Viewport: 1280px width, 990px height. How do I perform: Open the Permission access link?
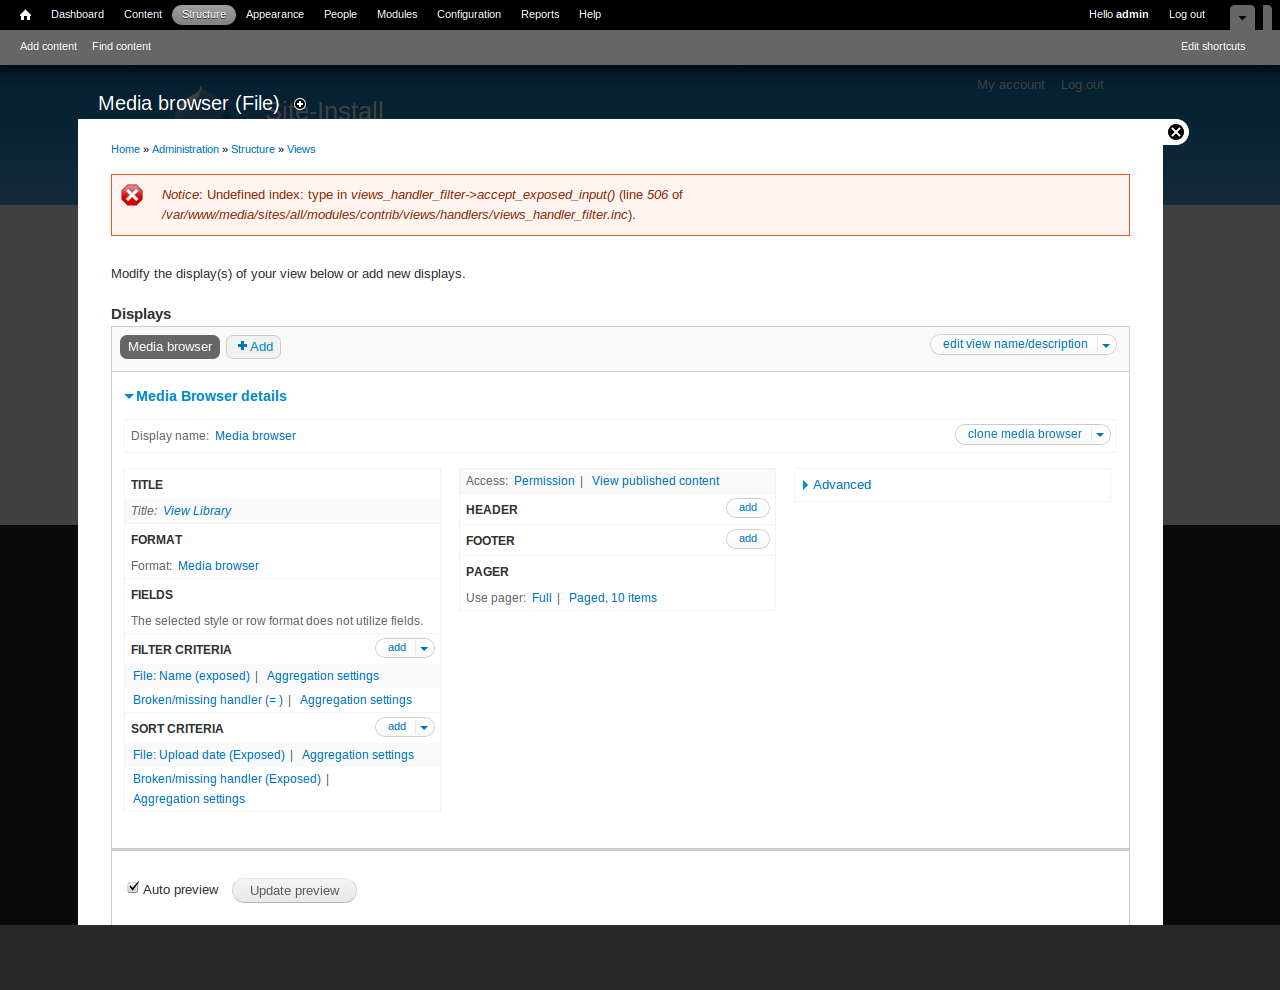click(x=544, y=481)
